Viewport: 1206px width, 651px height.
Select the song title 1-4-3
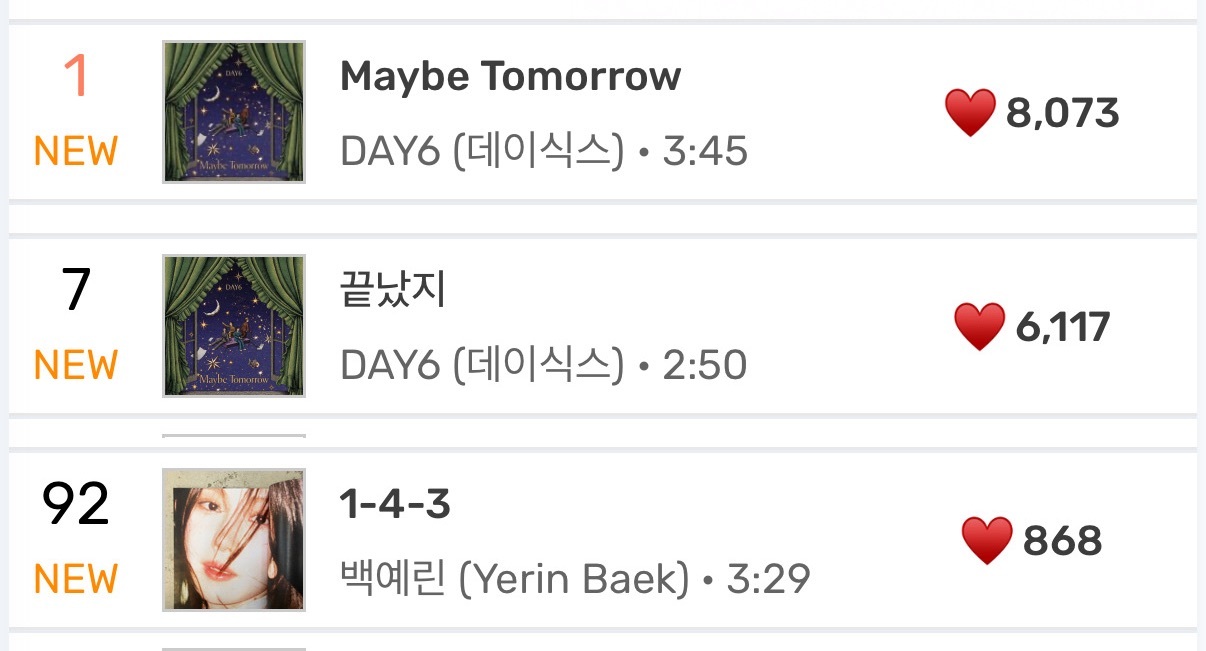point(395,505)
